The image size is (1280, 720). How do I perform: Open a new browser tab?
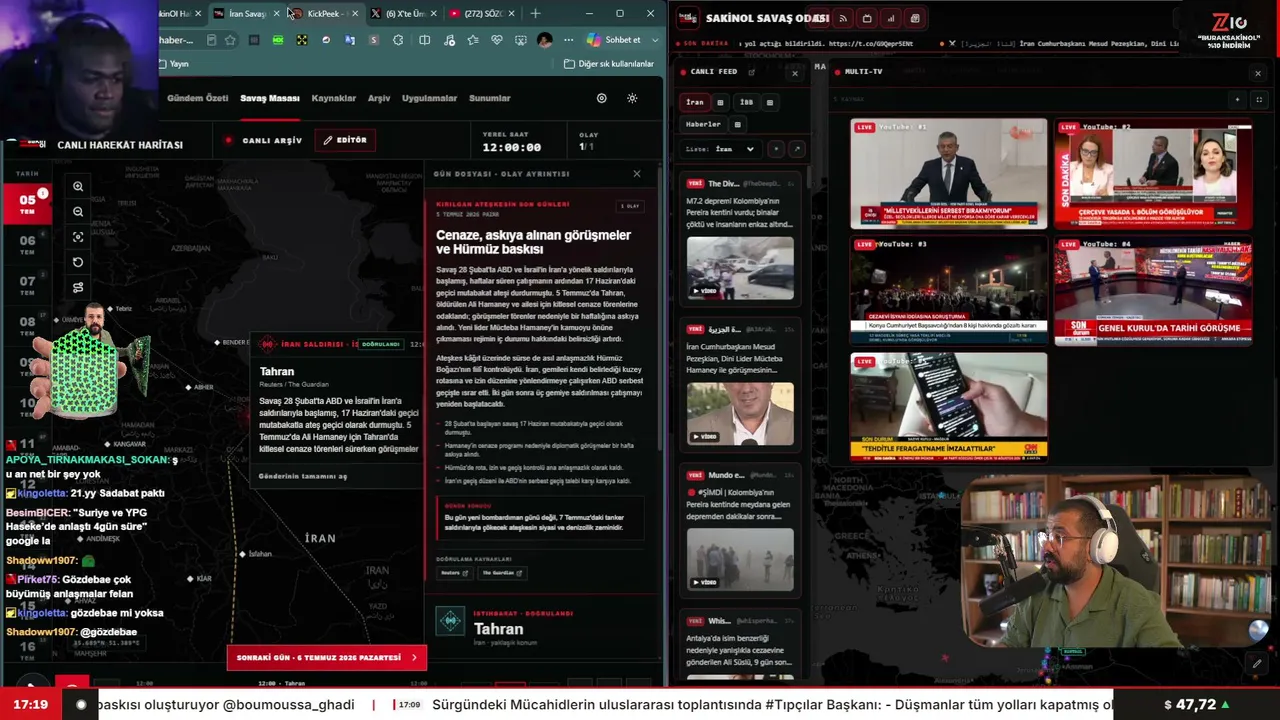coord(536,13)
